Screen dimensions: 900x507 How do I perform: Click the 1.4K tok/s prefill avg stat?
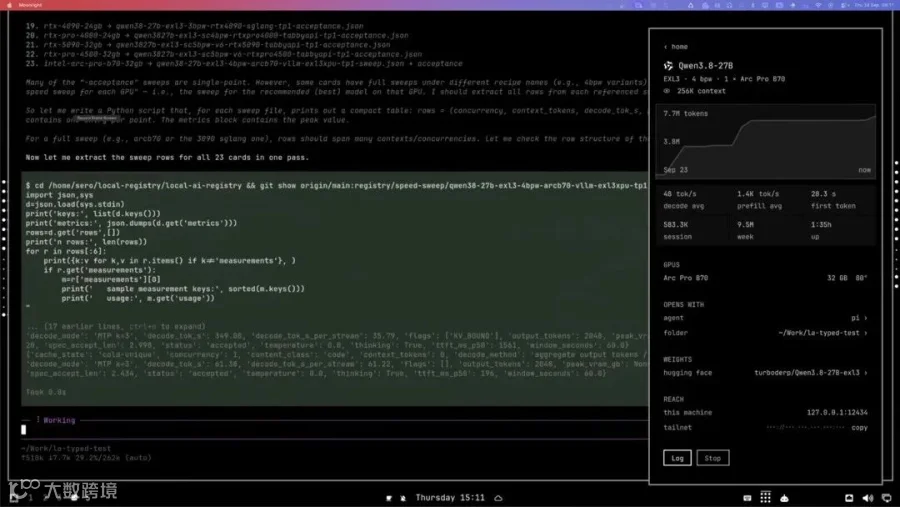[x=758, y=200]
